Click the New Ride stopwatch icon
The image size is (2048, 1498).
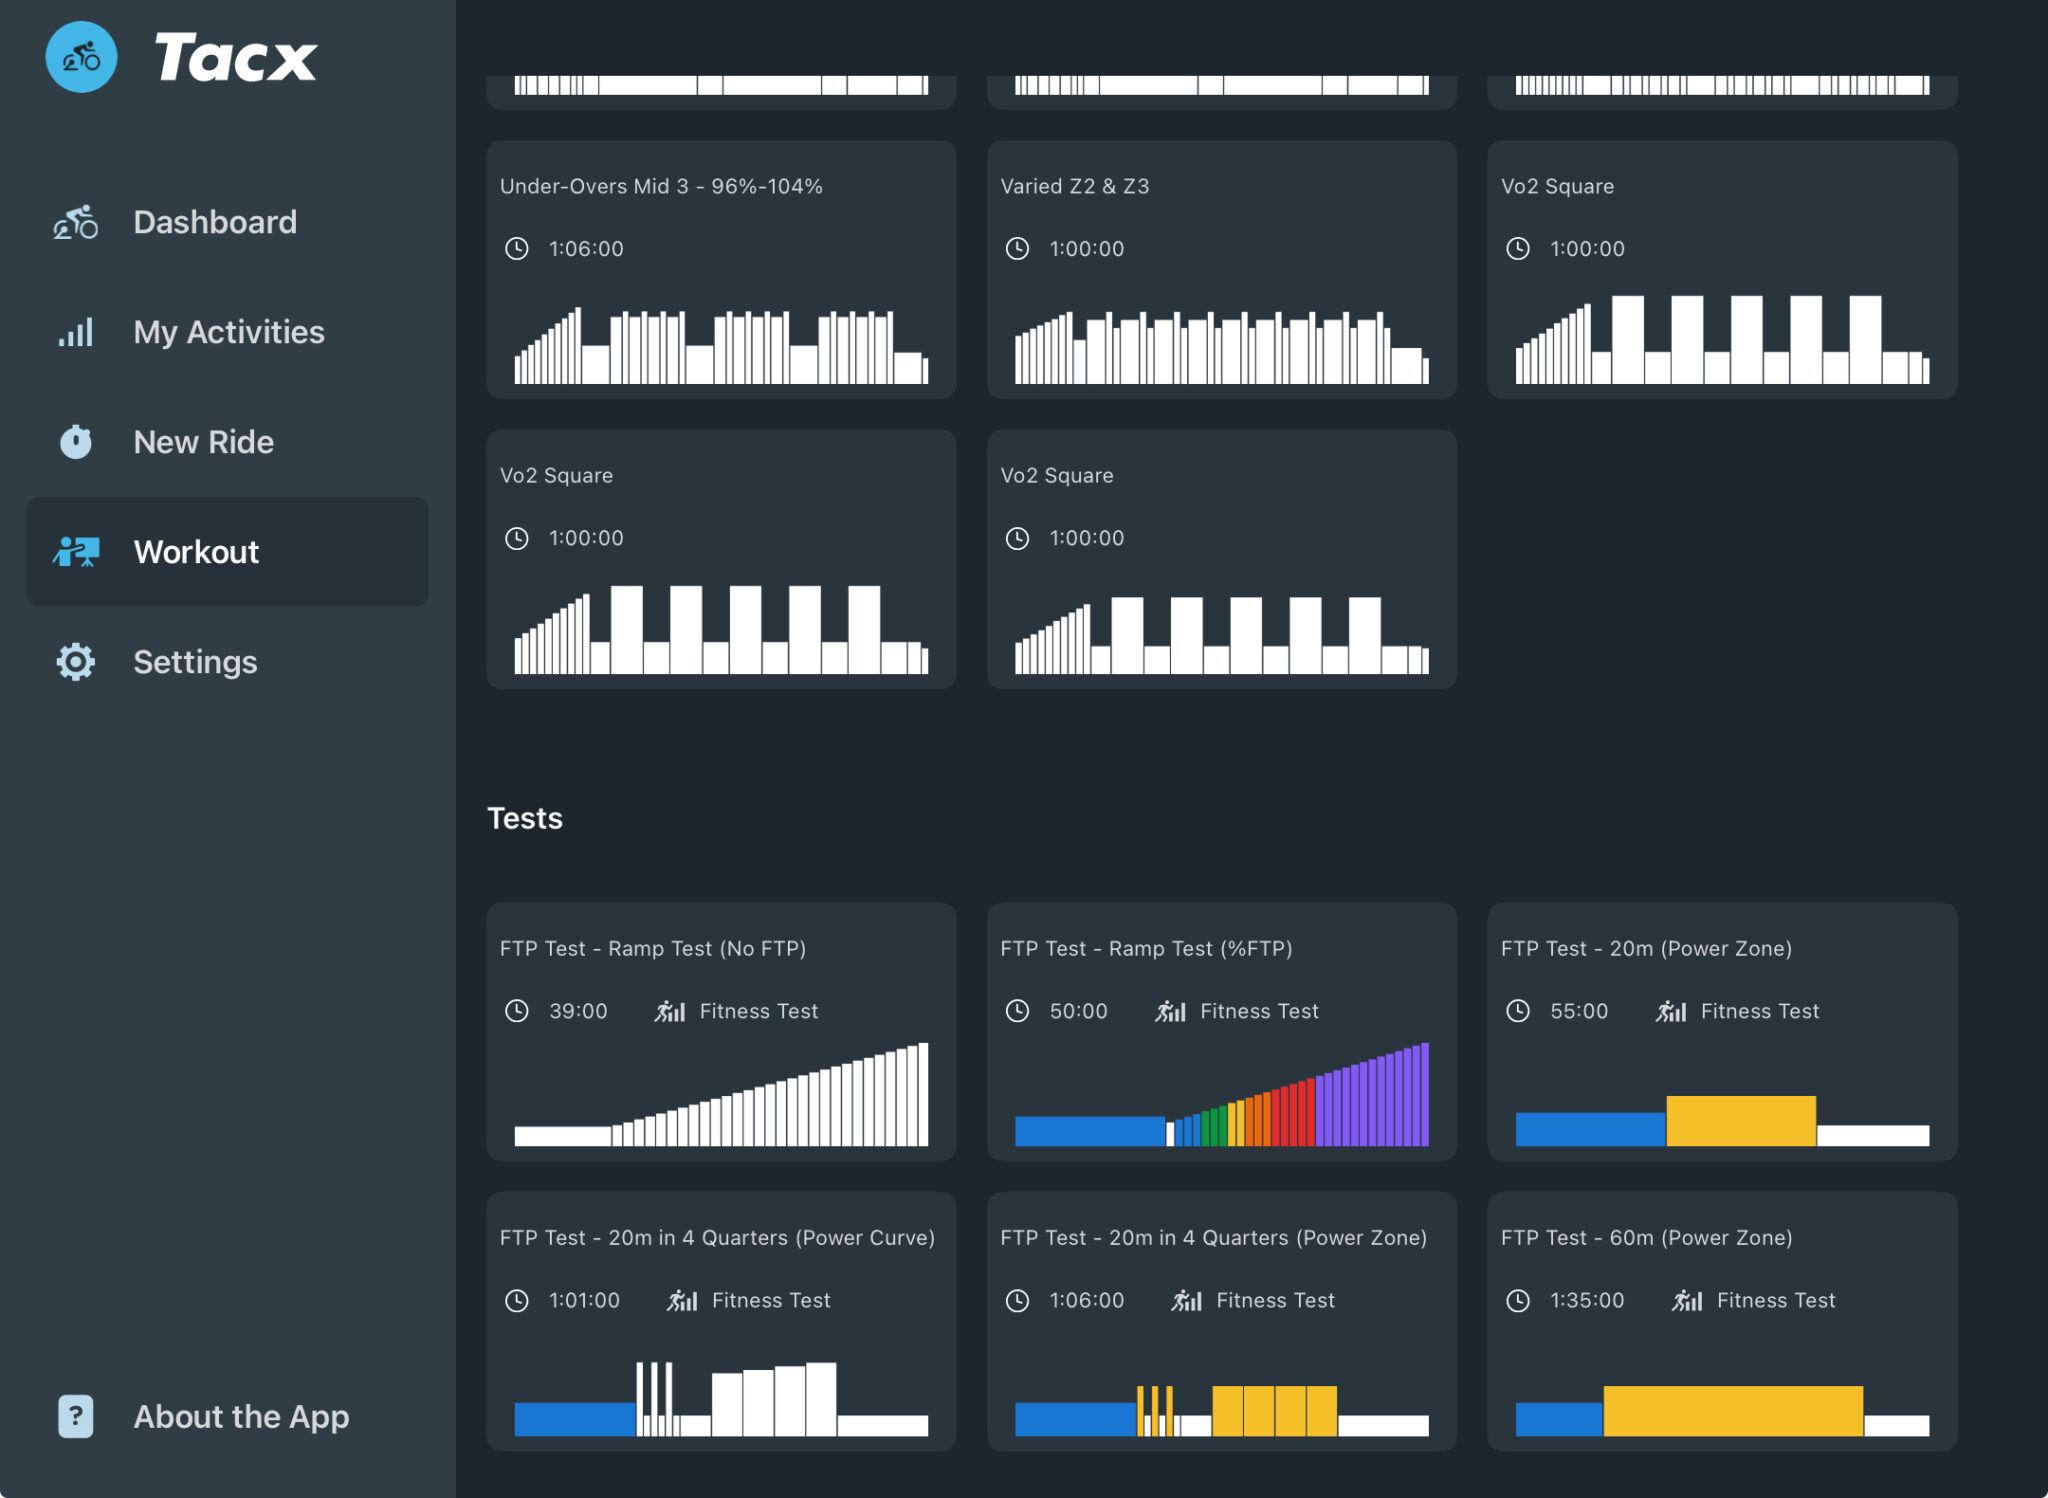coord(75,441)
